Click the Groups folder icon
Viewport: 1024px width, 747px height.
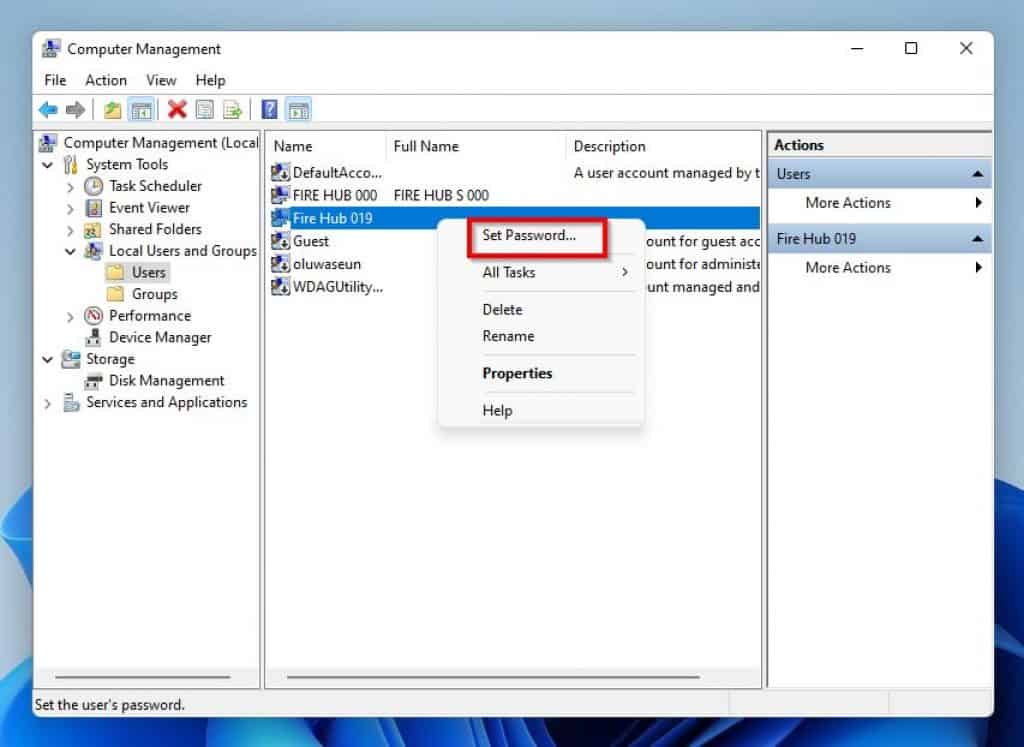(115, 294)
